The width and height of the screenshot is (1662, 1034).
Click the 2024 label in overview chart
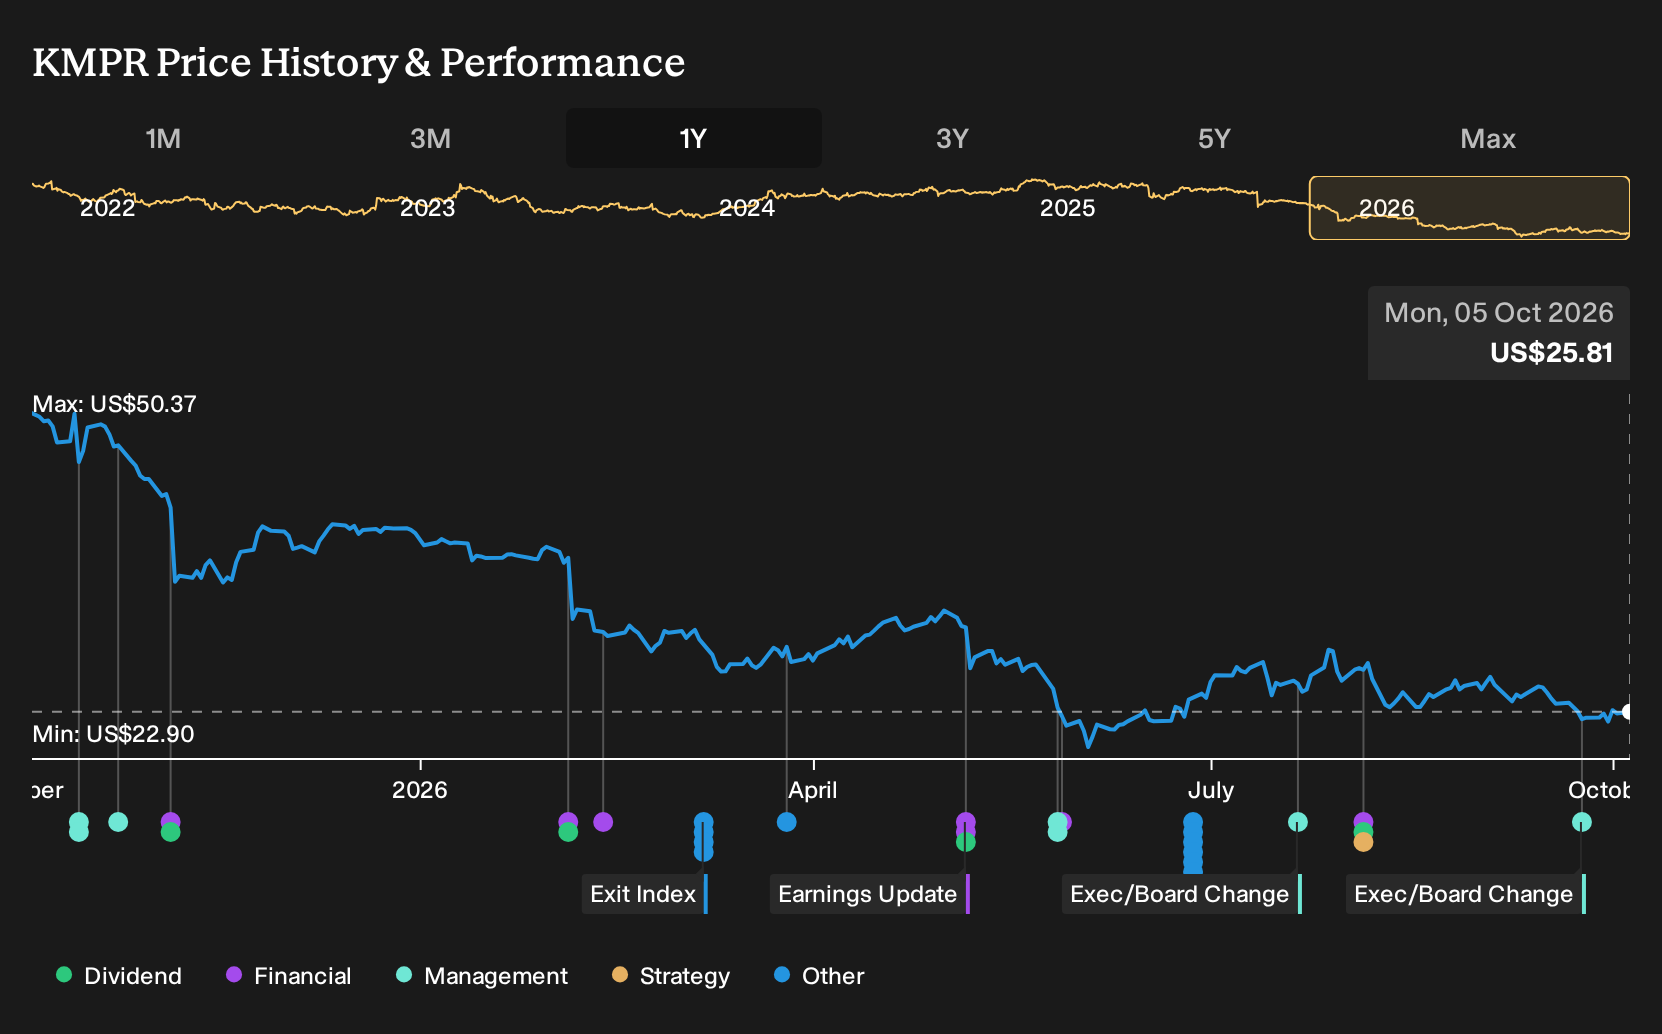pos(747,208)
